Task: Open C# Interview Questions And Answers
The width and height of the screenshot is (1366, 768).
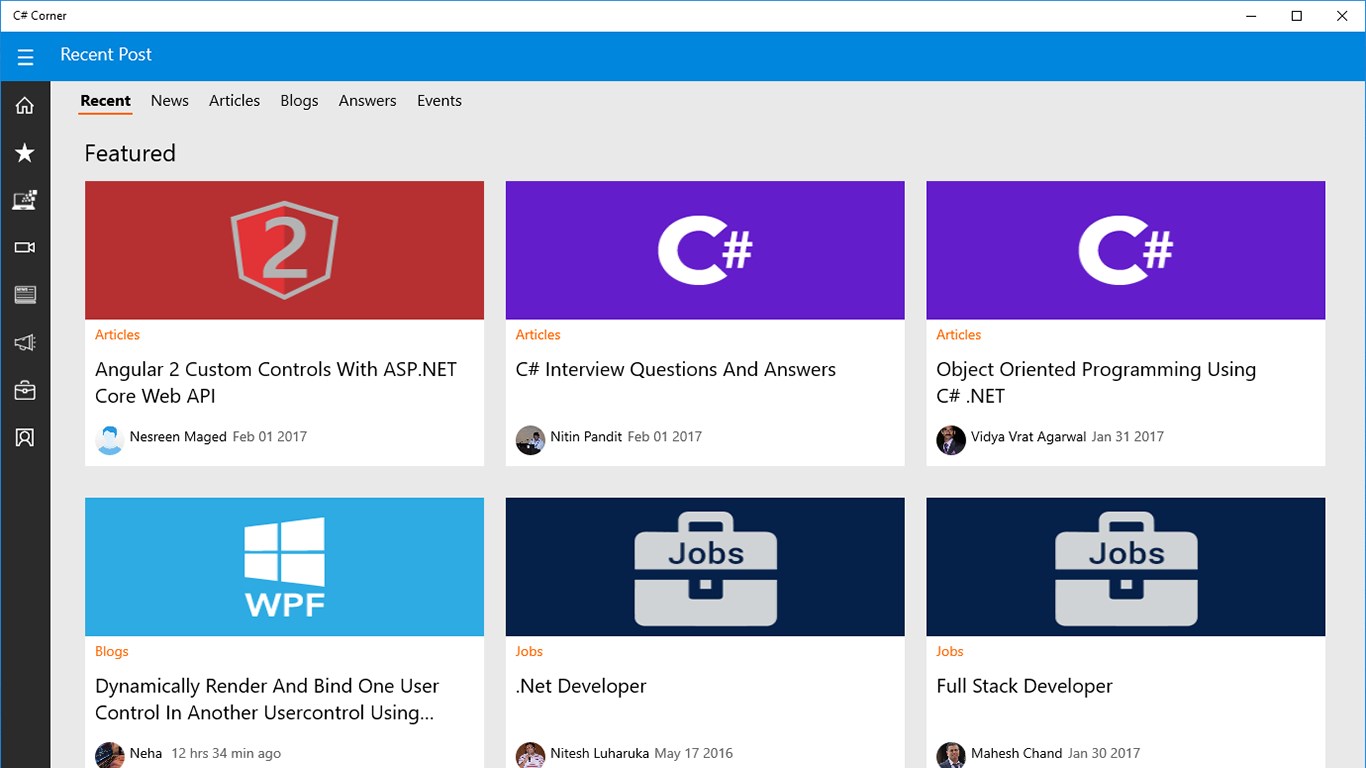Action: tap(675, 370)
